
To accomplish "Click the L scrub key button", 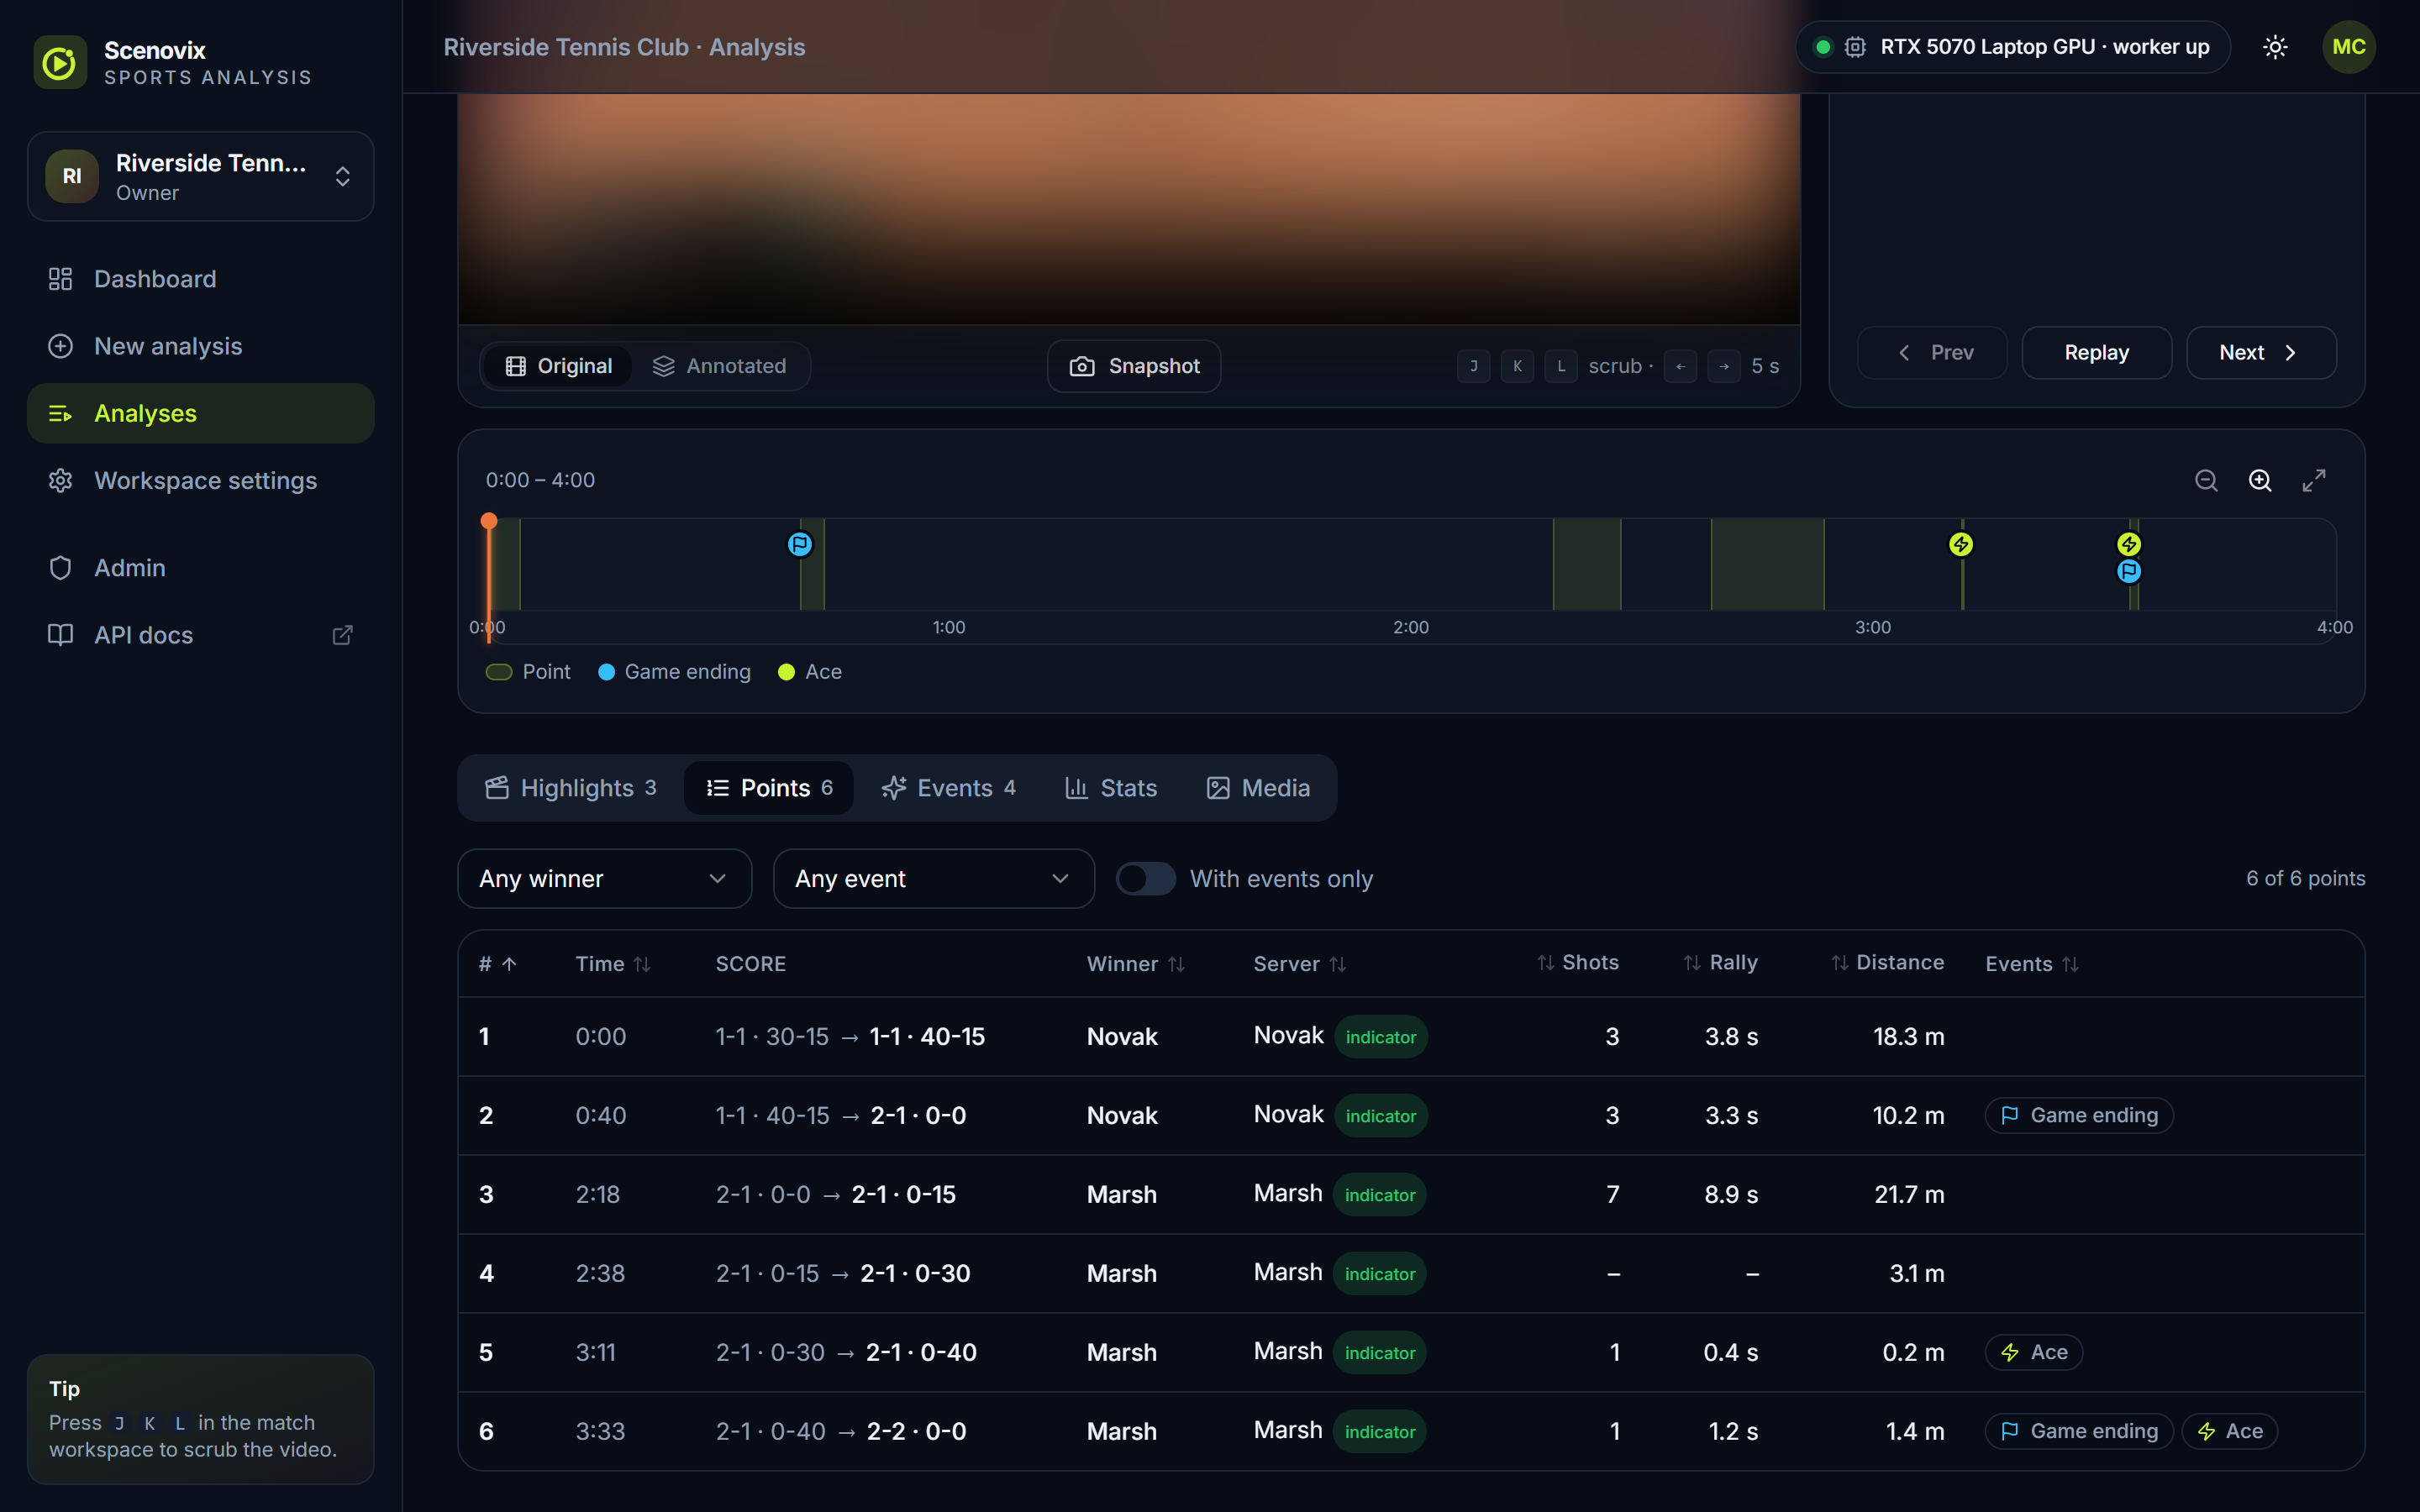I will (1561, 366).
